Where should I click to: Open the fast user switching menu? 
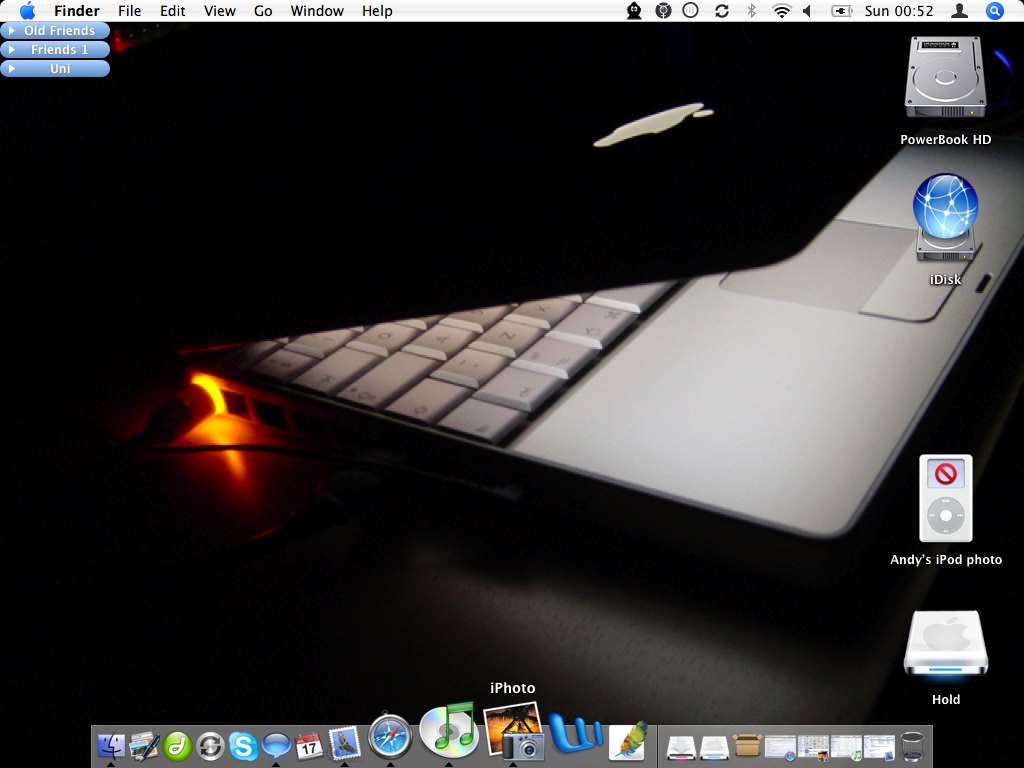click(x=959, y=10)
